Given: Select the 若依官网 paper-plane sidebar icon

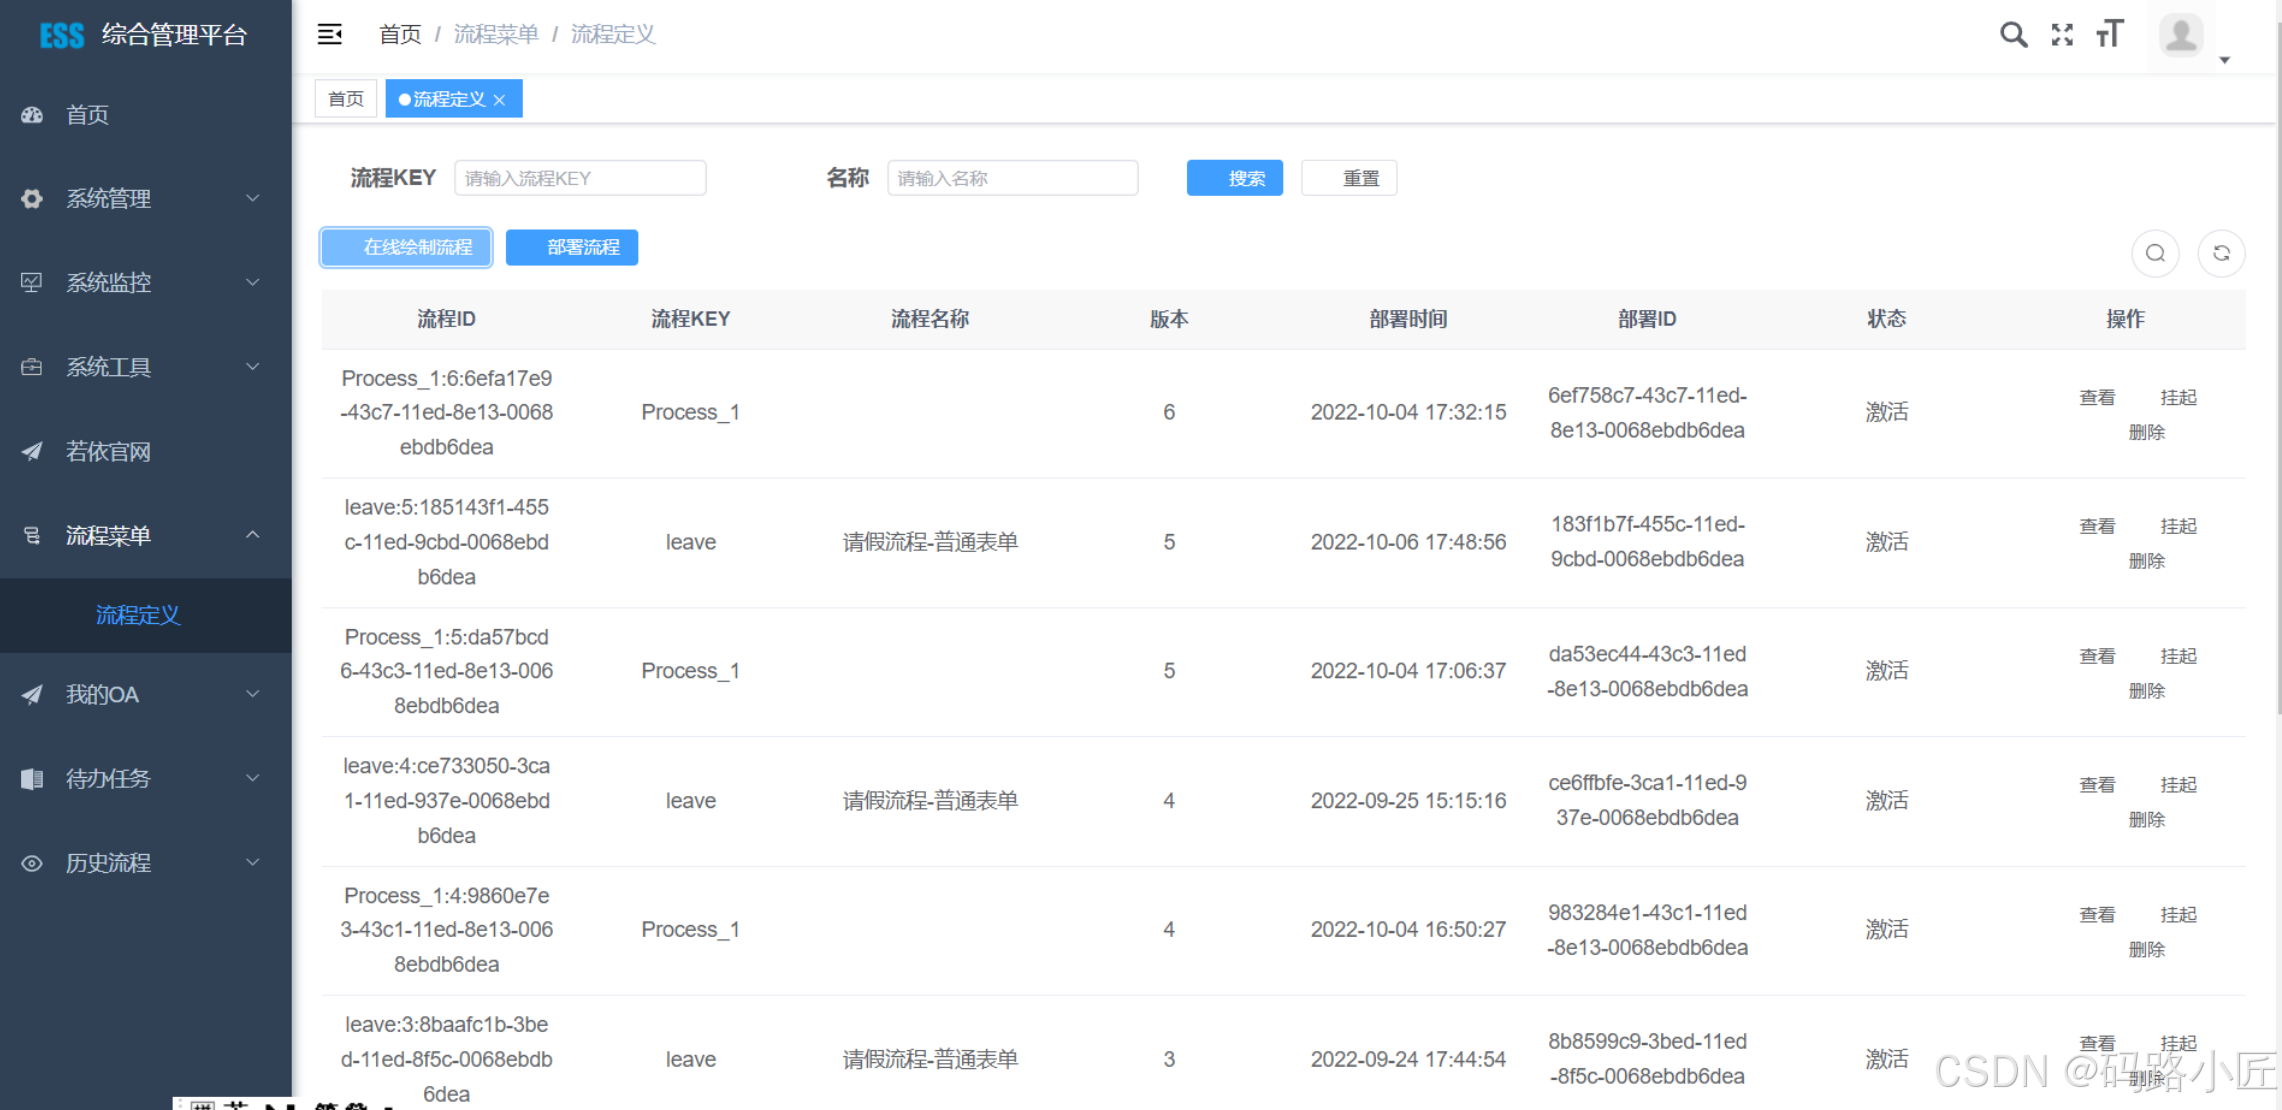Looking at the screenshot, I should [x=32, y=451].
